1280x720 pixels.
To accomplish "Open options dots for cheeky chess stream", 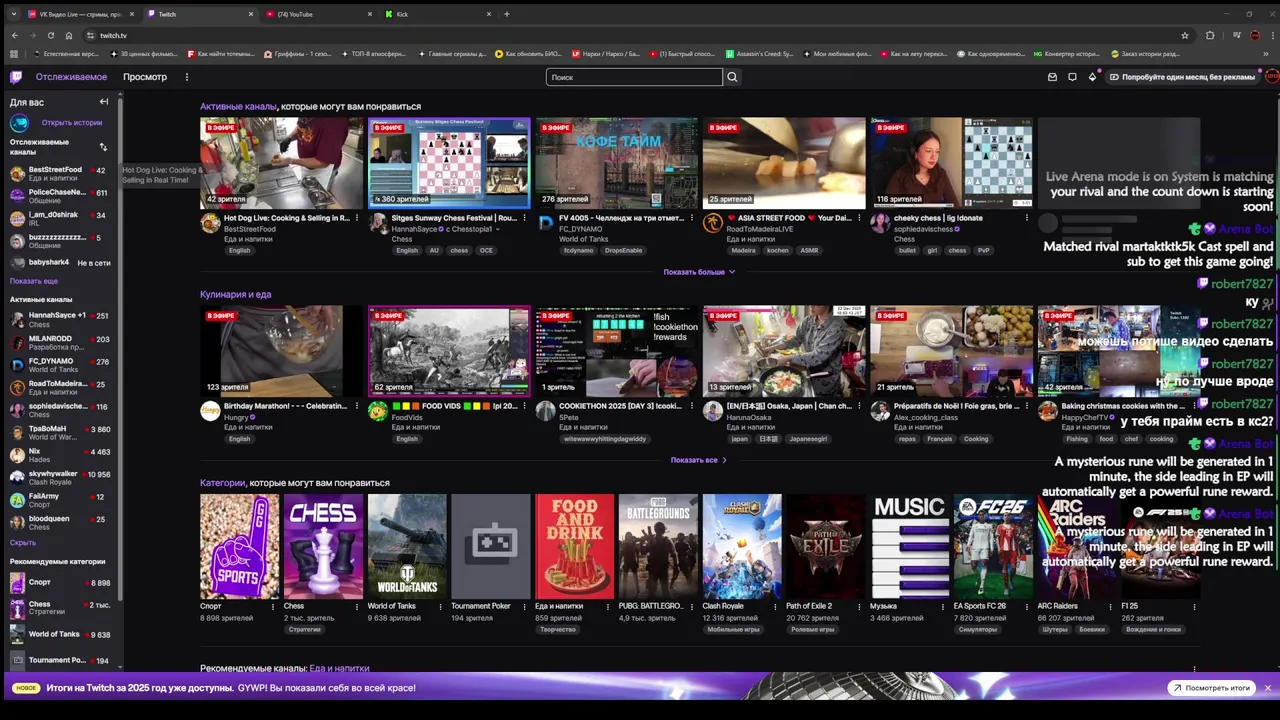I will 1026,217.
